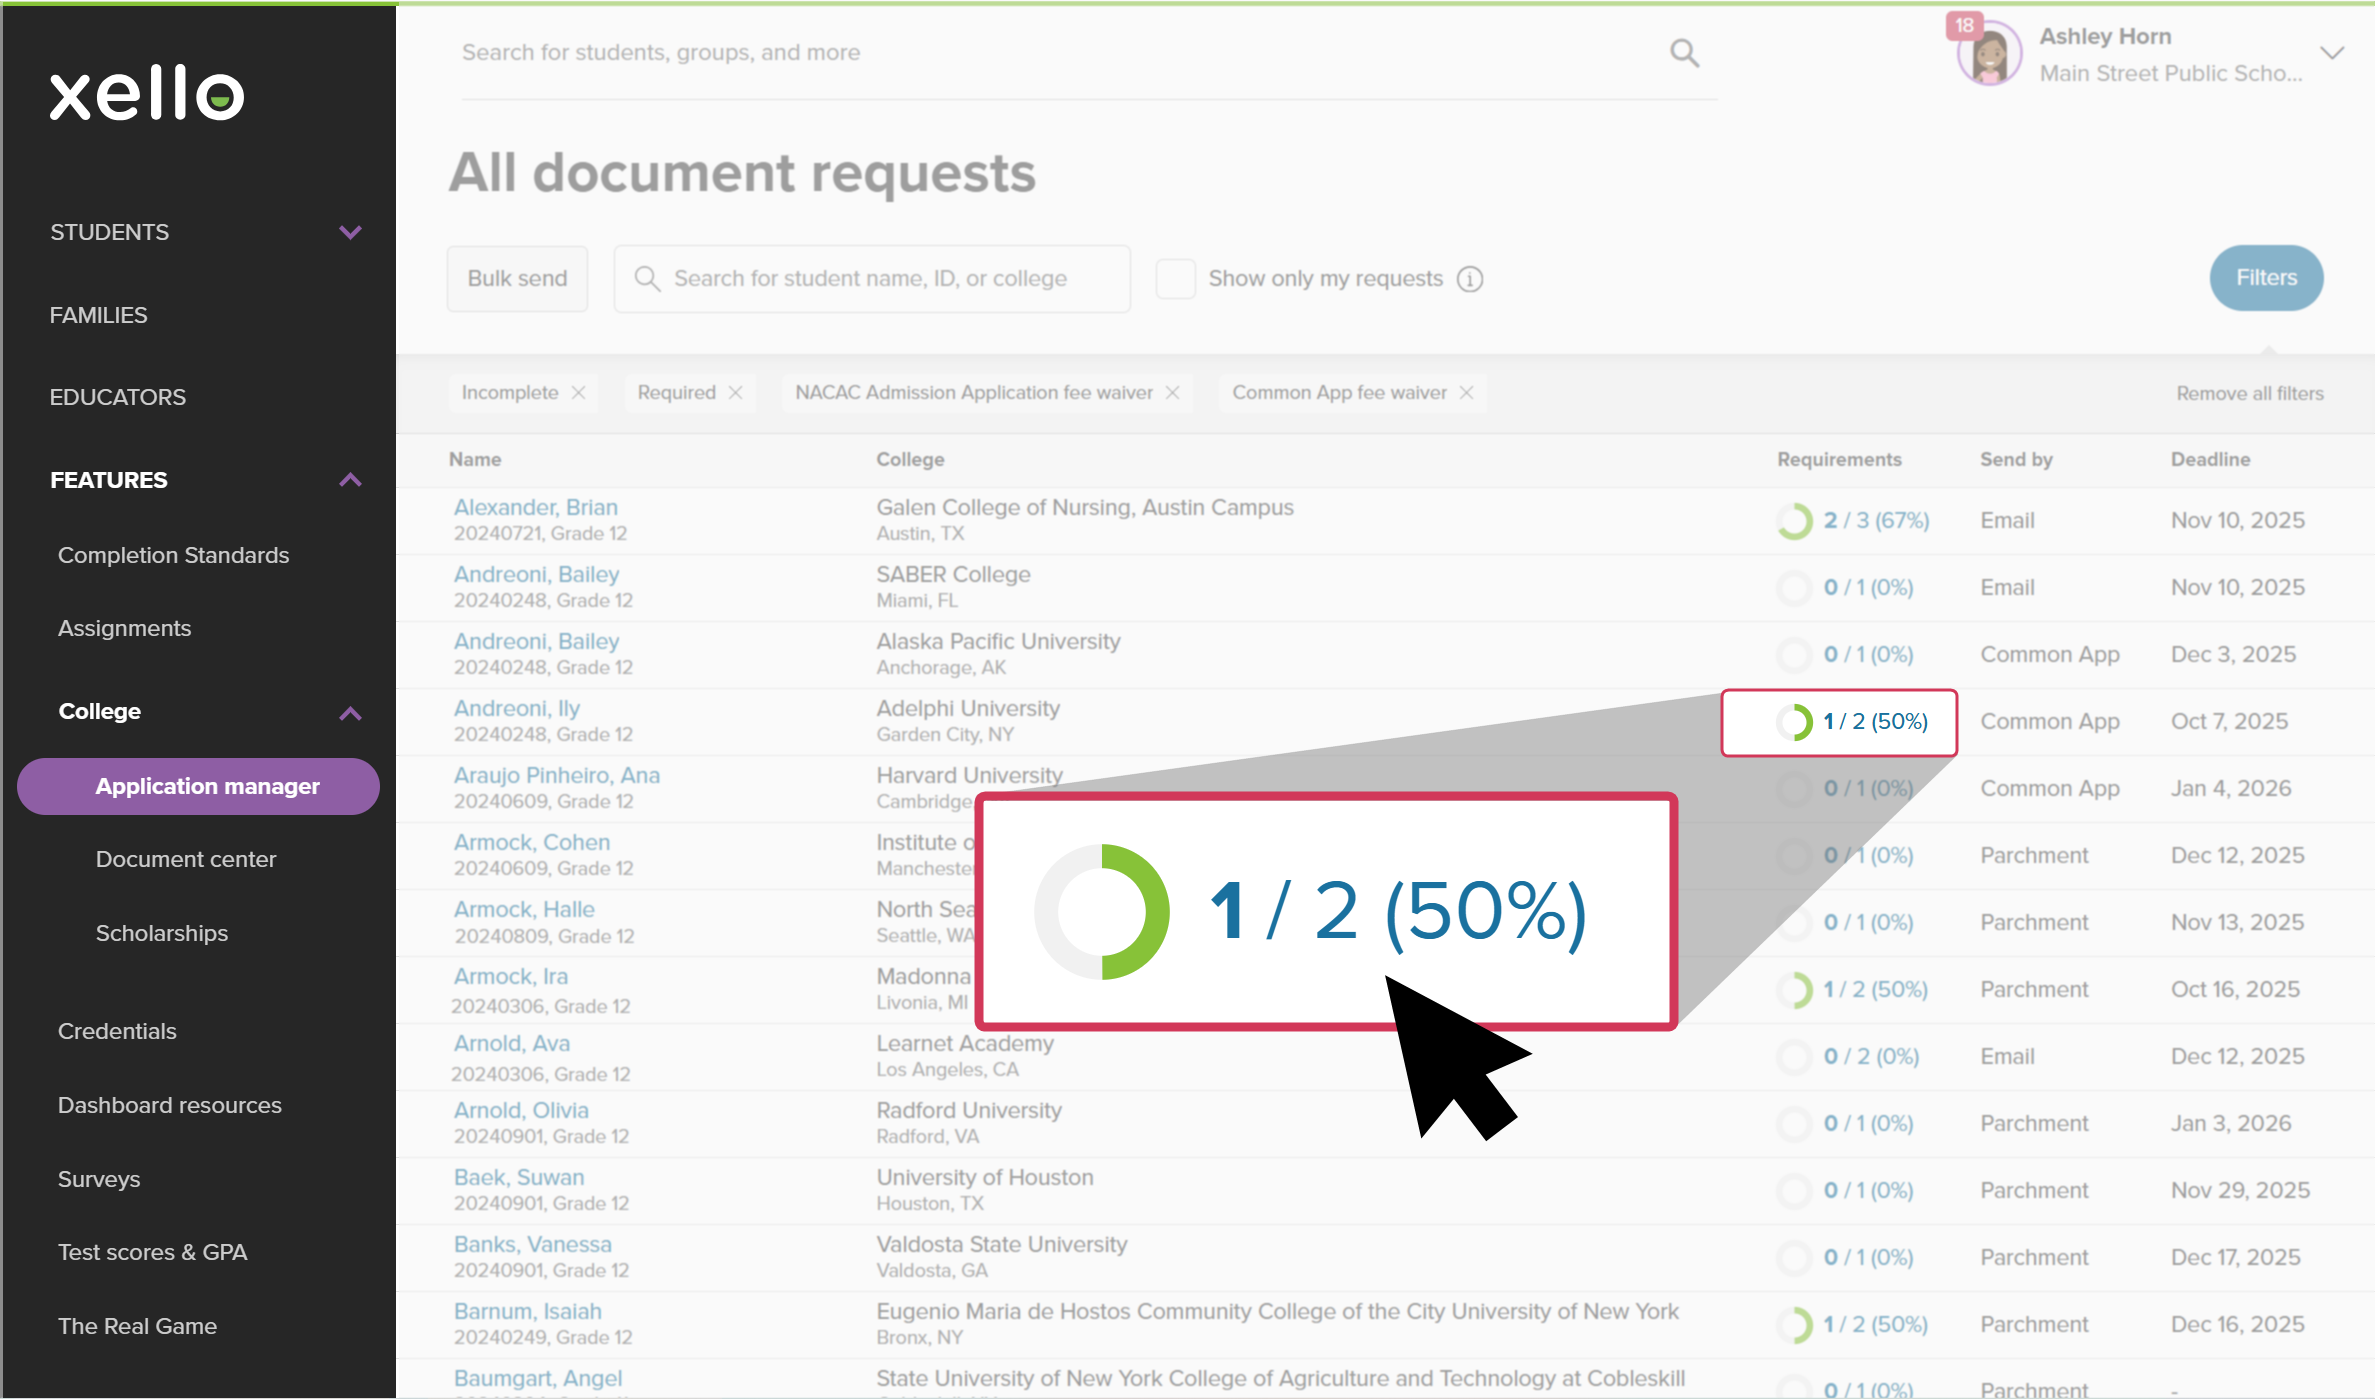Click the info icon beside Show only my requests
Image resolution: width=2375 pixels, height=1399 pixels.
point(1469,279)
